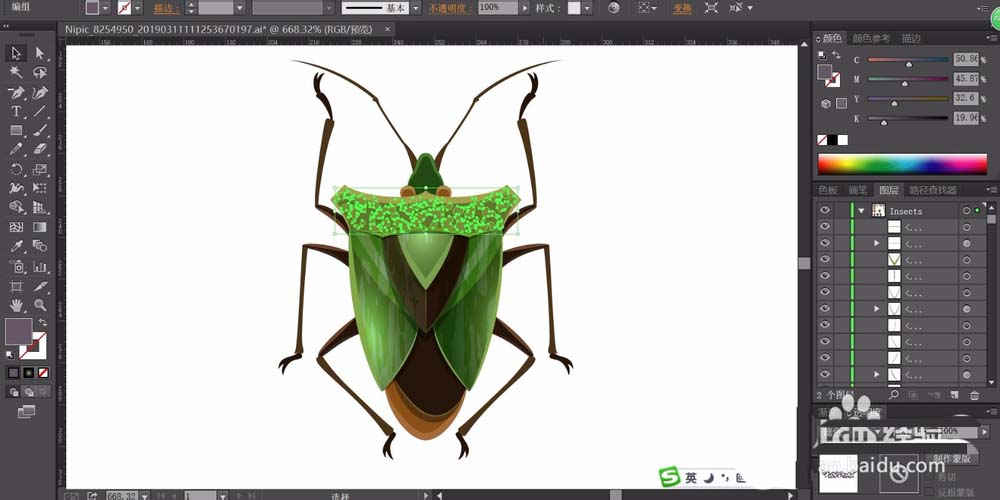
Task: Select the Selection (black arrow) tool
Action: coord(17,53)
